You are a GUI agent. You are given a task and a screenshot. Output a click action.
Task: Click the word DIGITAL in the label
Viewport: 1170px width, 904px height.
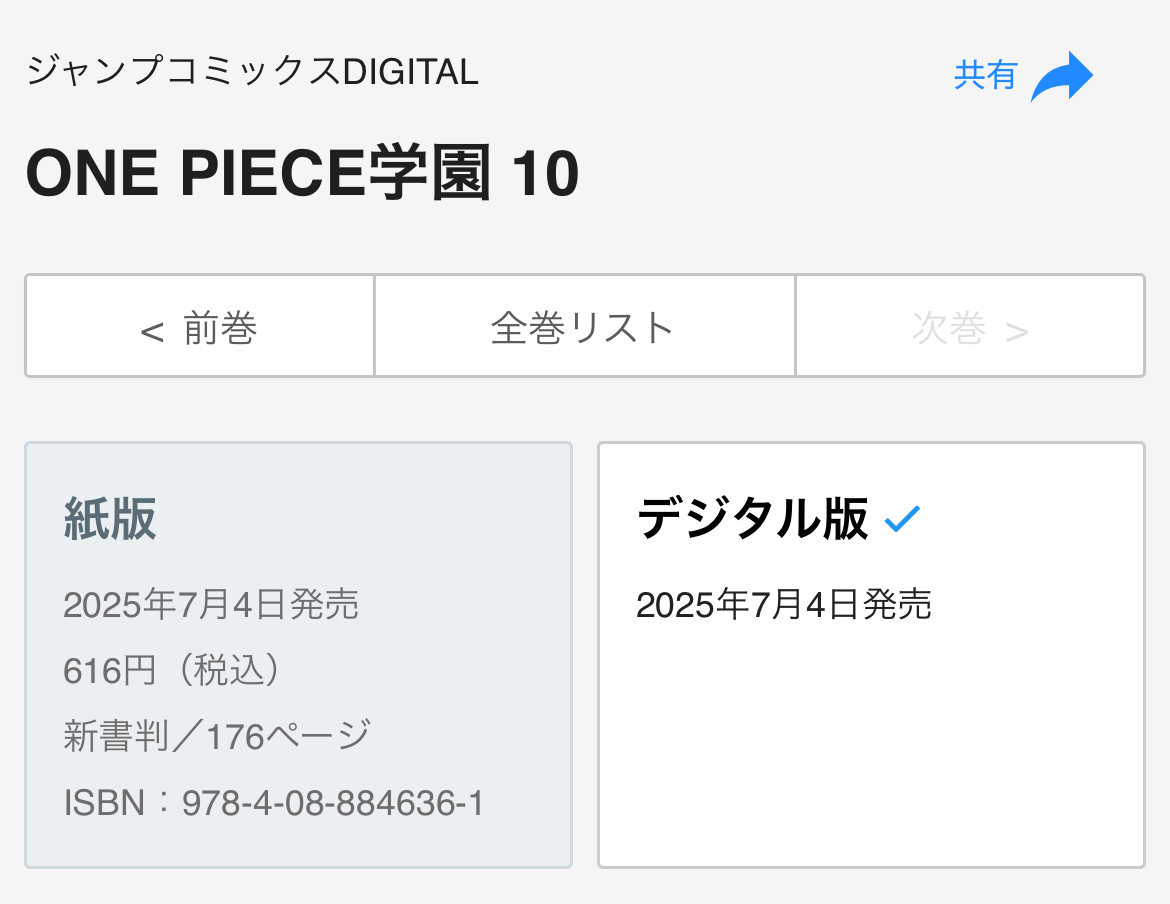tap(411, 72)
